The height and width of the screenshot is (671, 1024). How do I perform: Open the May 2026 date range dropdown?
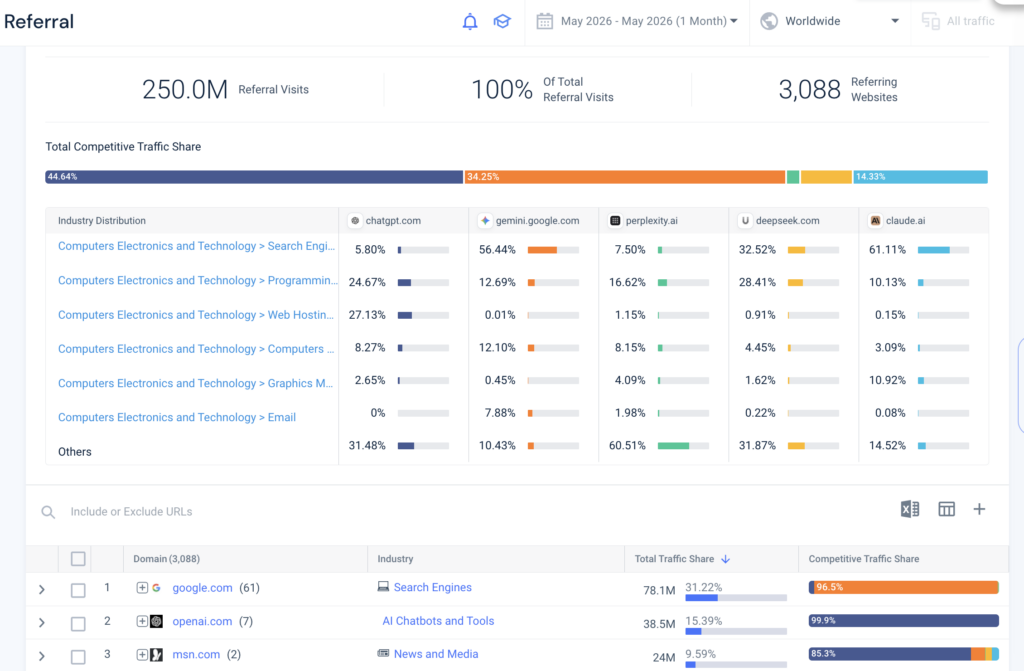(x=637, y=22)
